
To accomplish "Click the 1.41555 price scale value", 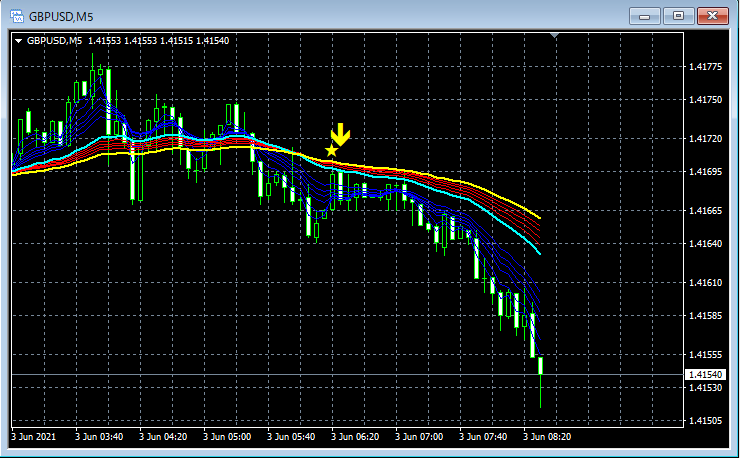I will [705, 354].
